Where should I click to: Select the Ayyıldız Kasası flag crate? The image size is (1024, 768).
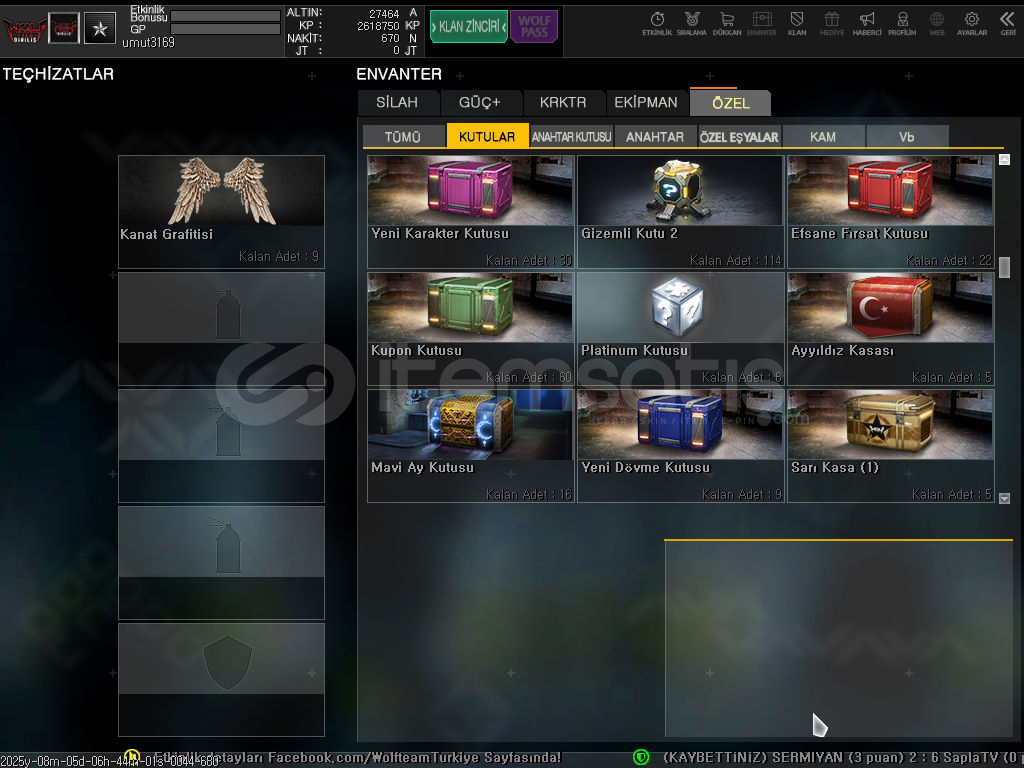pyautogui.click(x=890, y=328)
